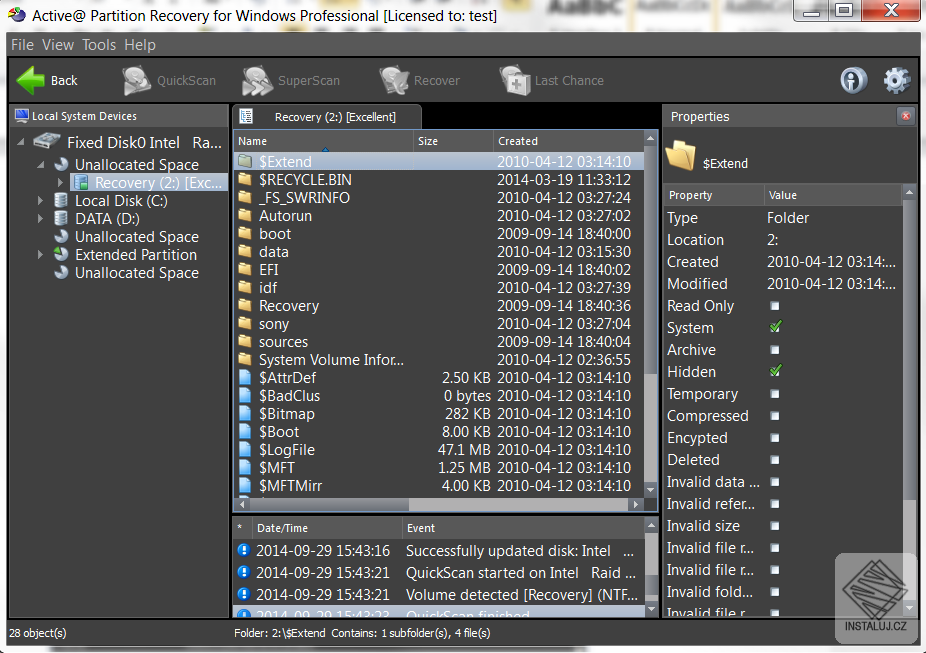
Task: Toggle the Deleted checkbox
Action: coord(775,460)
